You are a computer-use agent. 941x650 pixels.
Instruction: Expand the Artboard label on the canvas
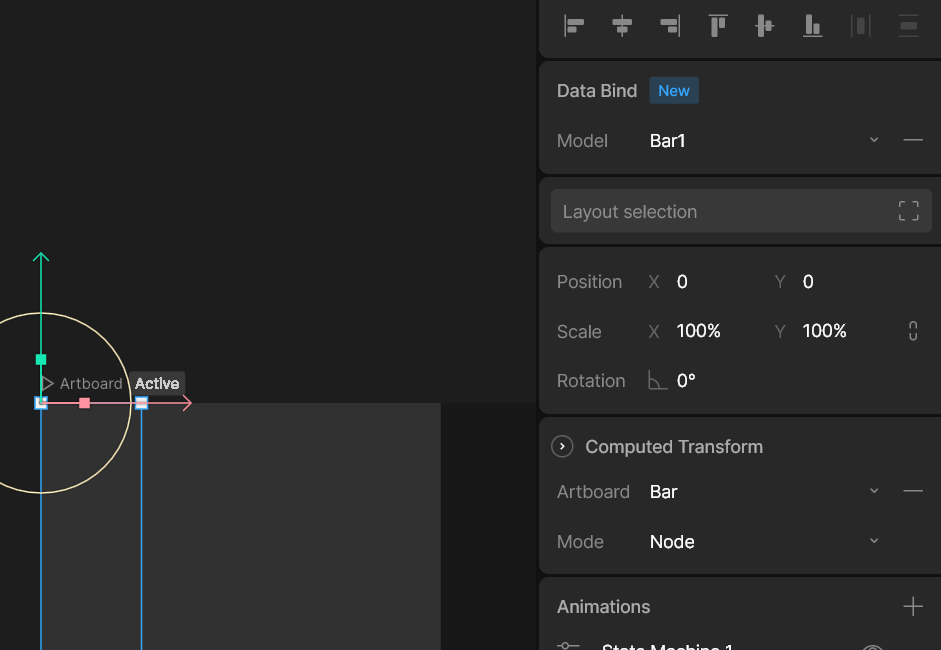click(47, 383)
